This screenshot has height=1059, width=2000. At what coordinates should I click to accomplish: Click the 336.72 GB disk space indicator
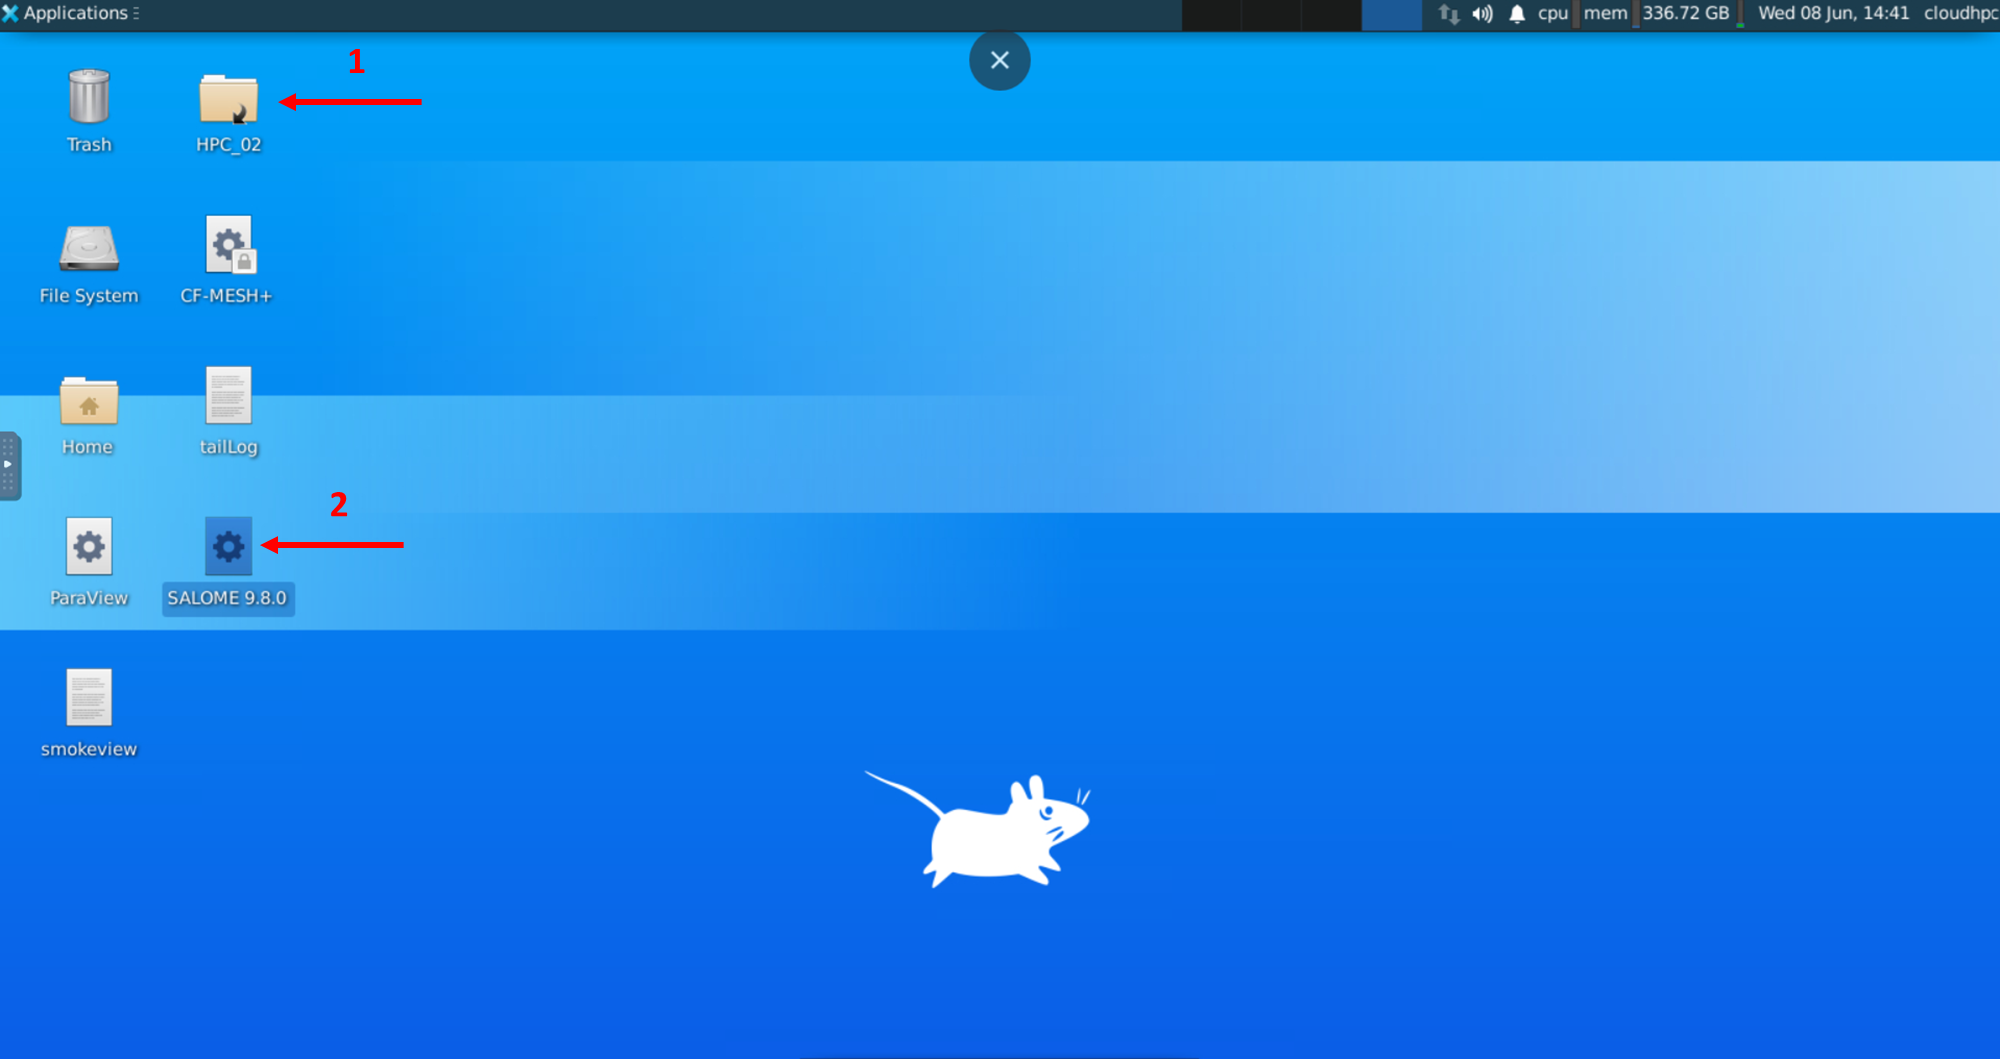[1685, 14]
